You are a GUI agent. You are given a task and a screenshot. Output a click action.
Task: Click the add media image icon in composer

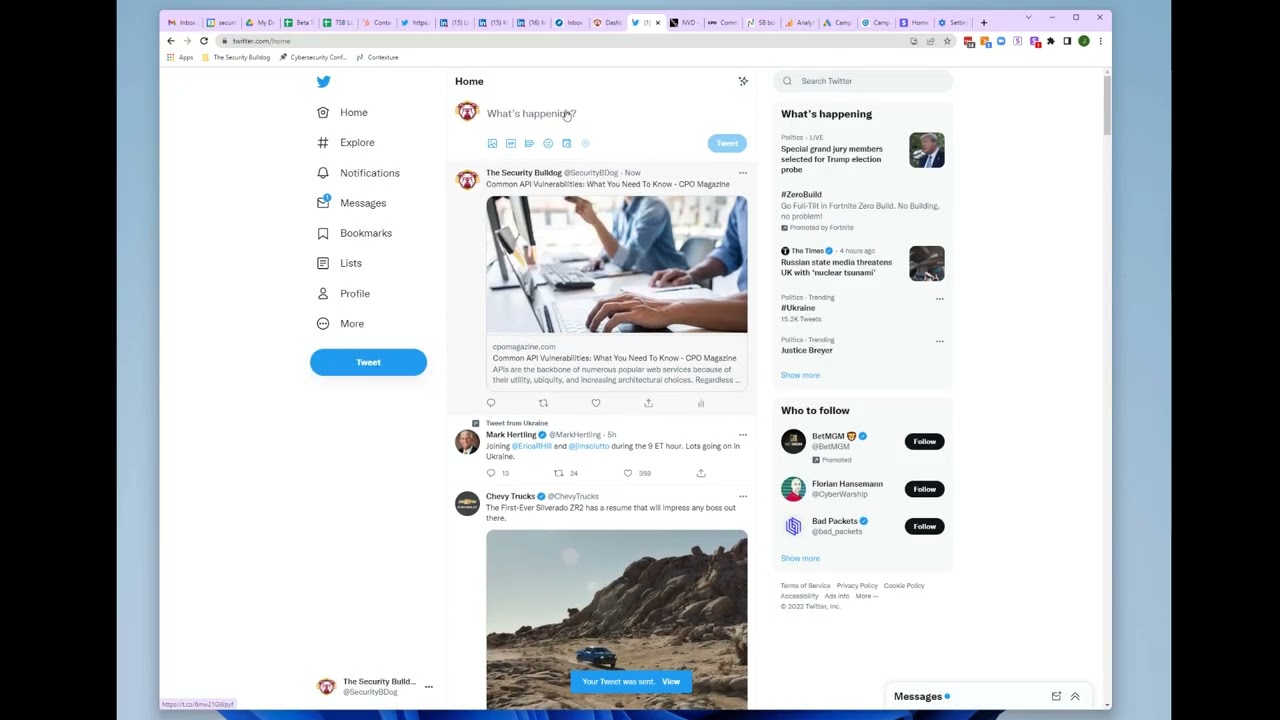coord(492,144)
